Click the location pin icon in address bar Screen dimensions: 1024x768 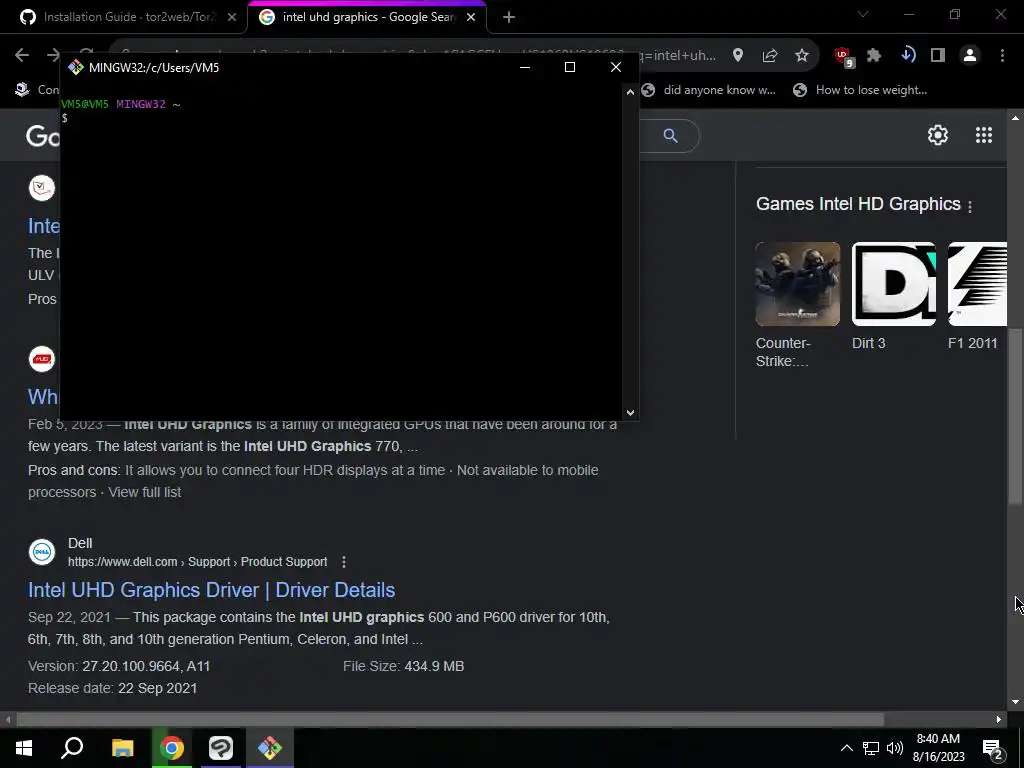(x=738, y=56)
